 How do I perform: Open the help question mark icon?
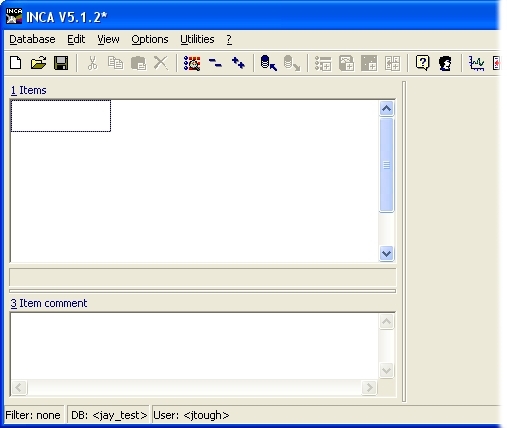[x=422, y=63]
